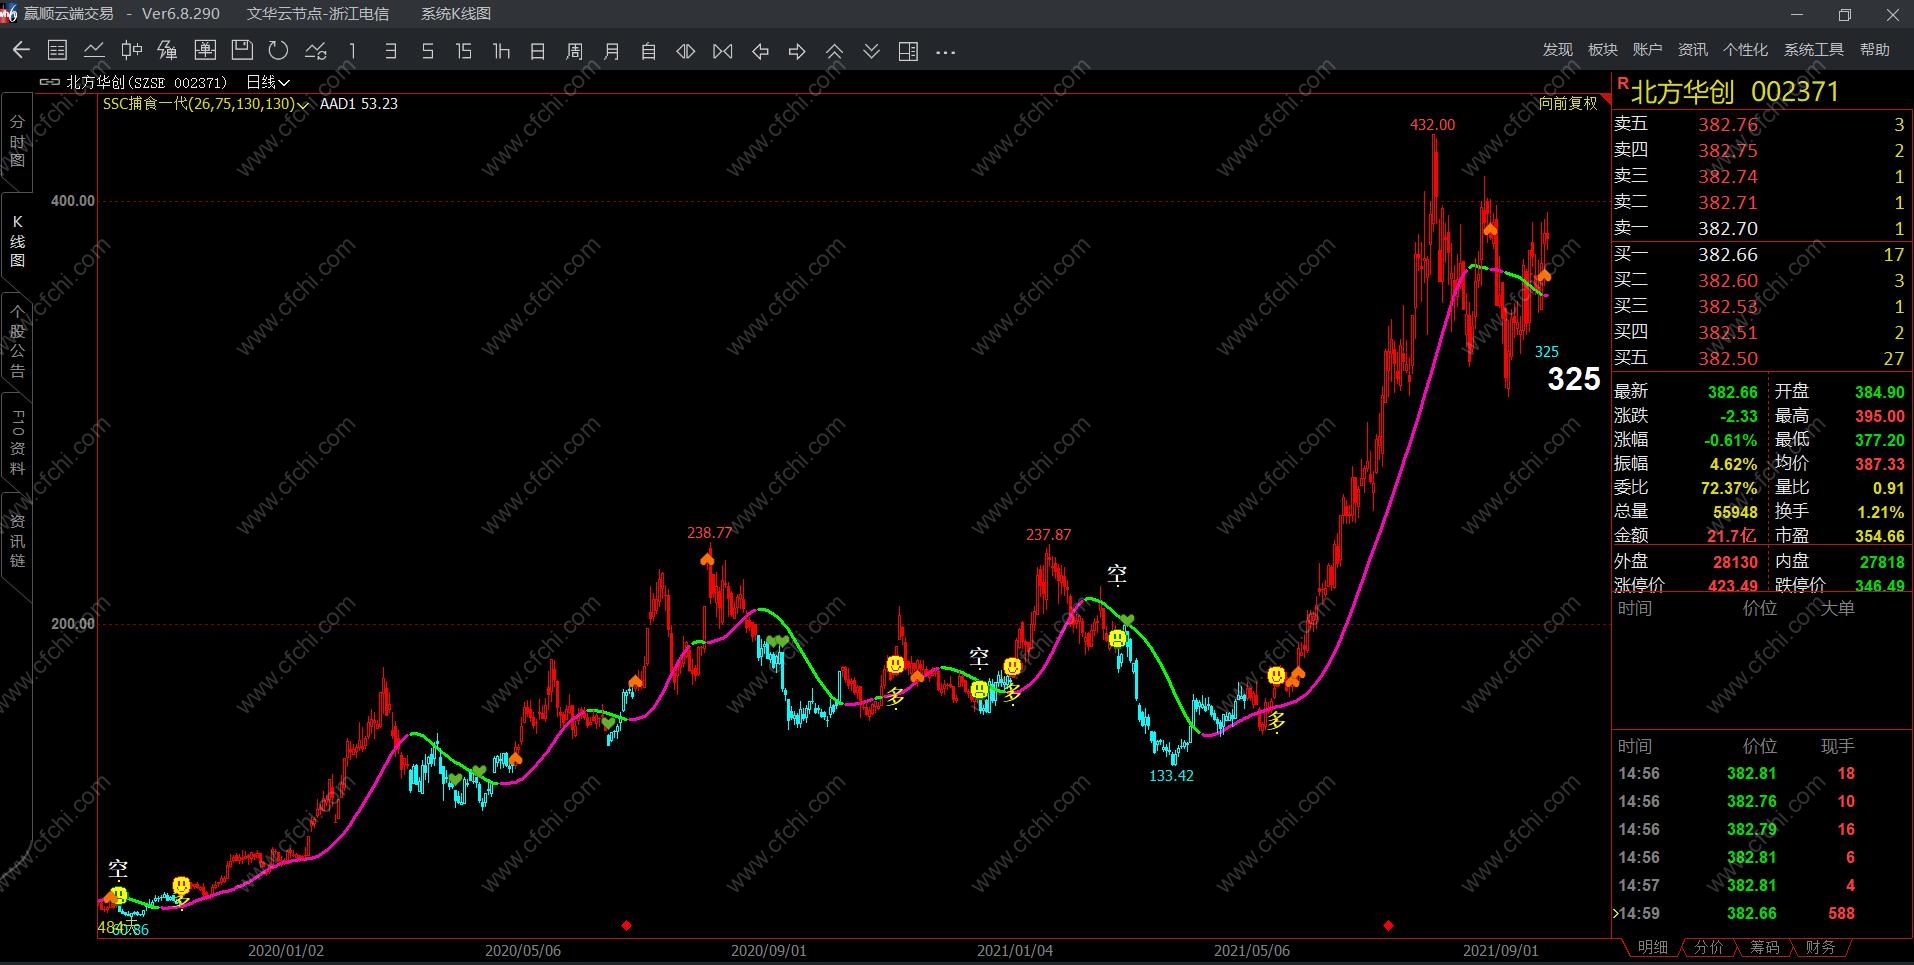Image resolution: width=1914 pixels, height=965 pixels.
Task: Switch to the time-sharing line chart icon
Action: tap(95, 51)
